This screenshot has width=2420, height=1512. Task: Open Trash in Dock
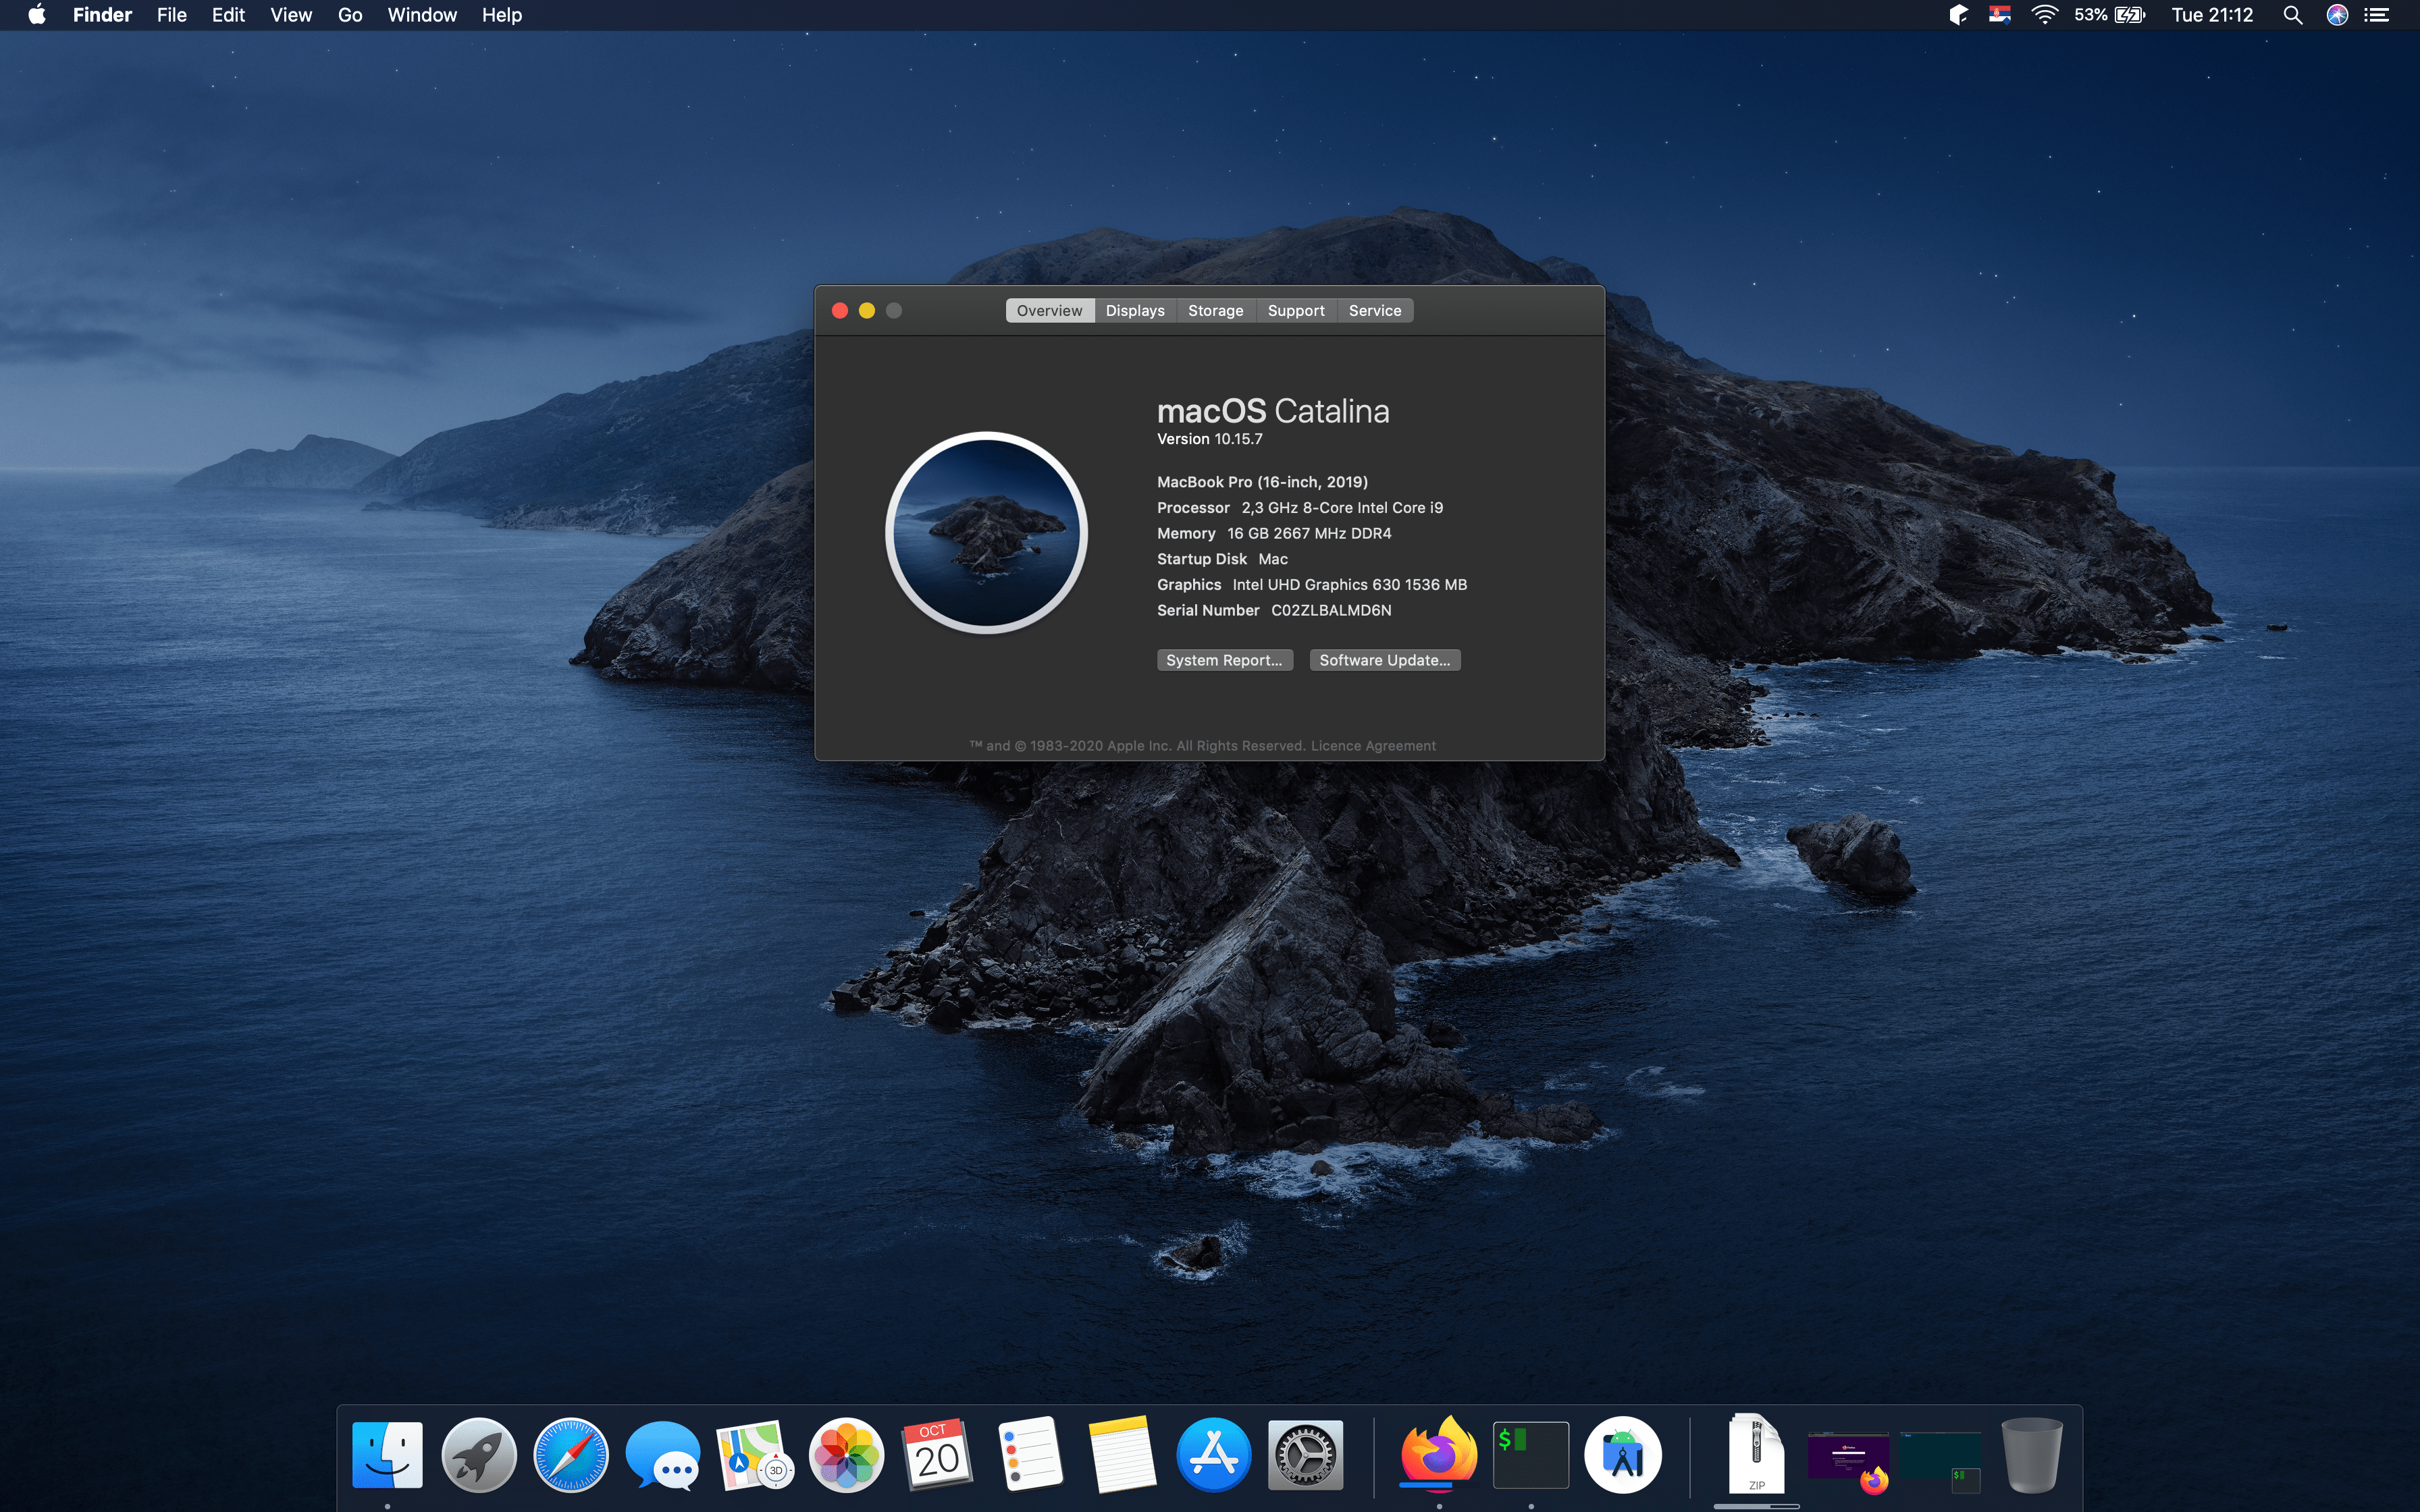point(2032,1454)
